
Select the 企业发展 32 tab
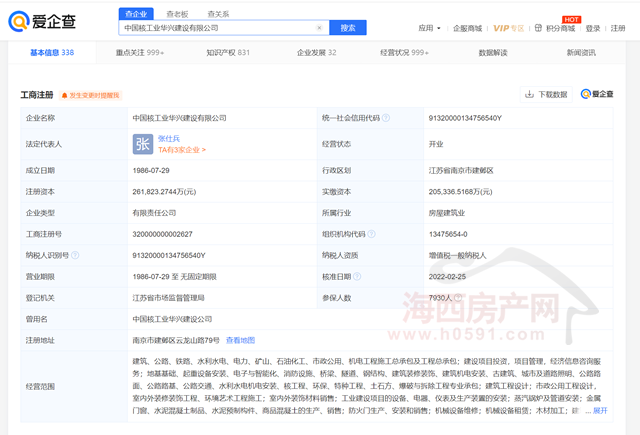click(x=316, y=52)
